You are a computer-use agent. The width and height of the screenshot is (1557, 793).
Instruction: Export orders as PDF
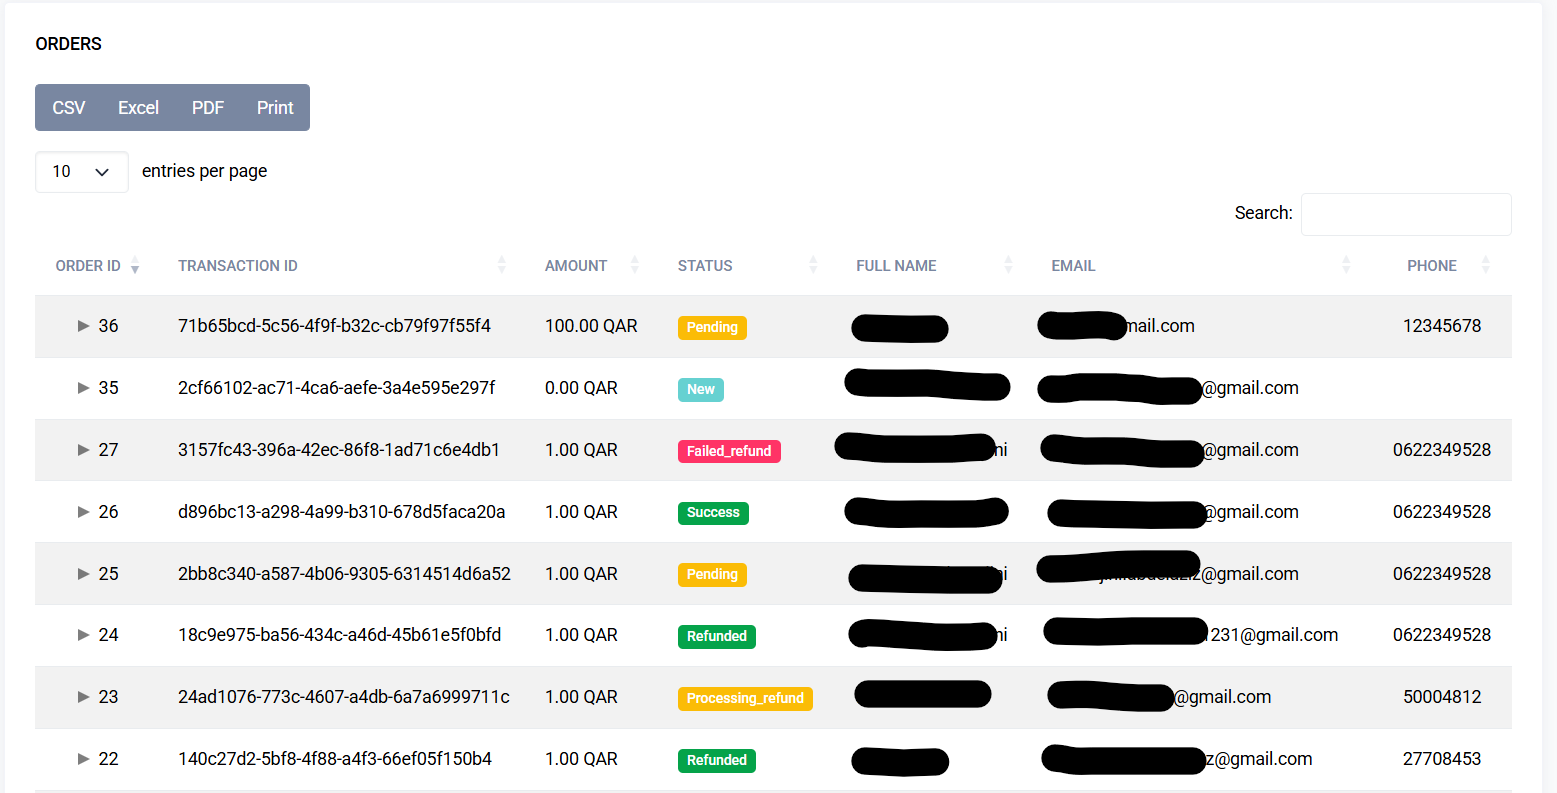pyautogui.click(x=208, y=108)
